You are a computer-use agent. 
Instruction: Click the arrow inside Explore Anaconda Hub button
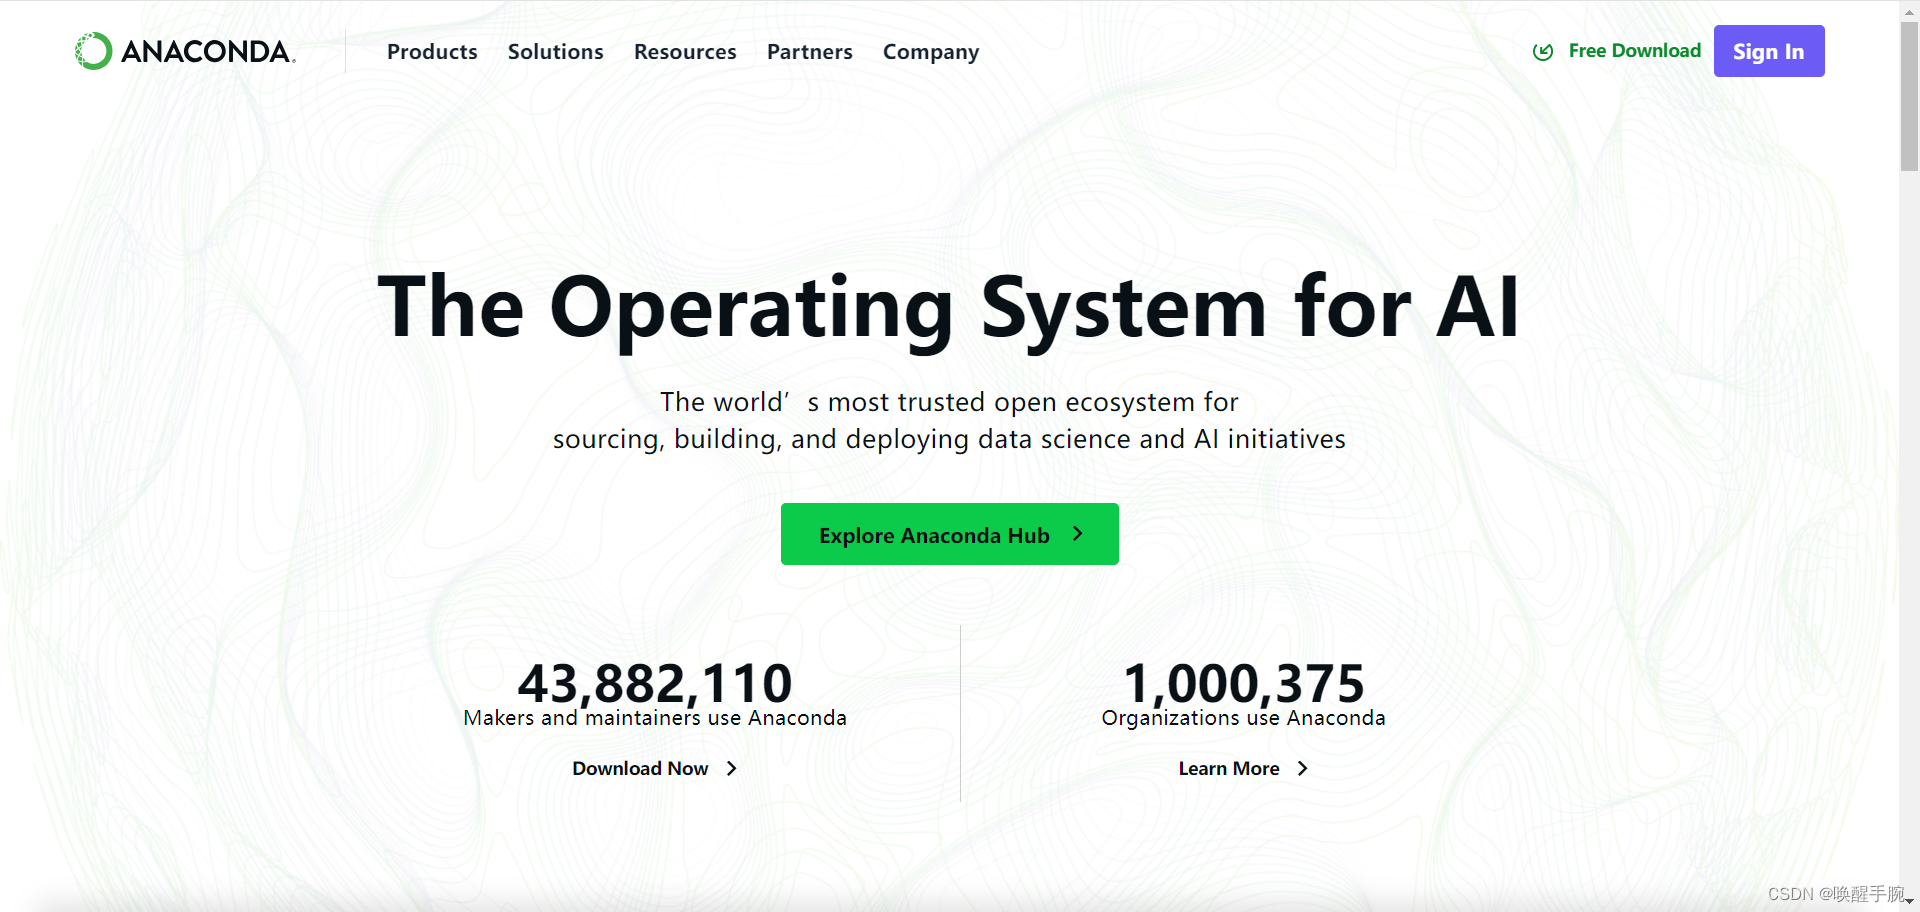click(1077, 534)
